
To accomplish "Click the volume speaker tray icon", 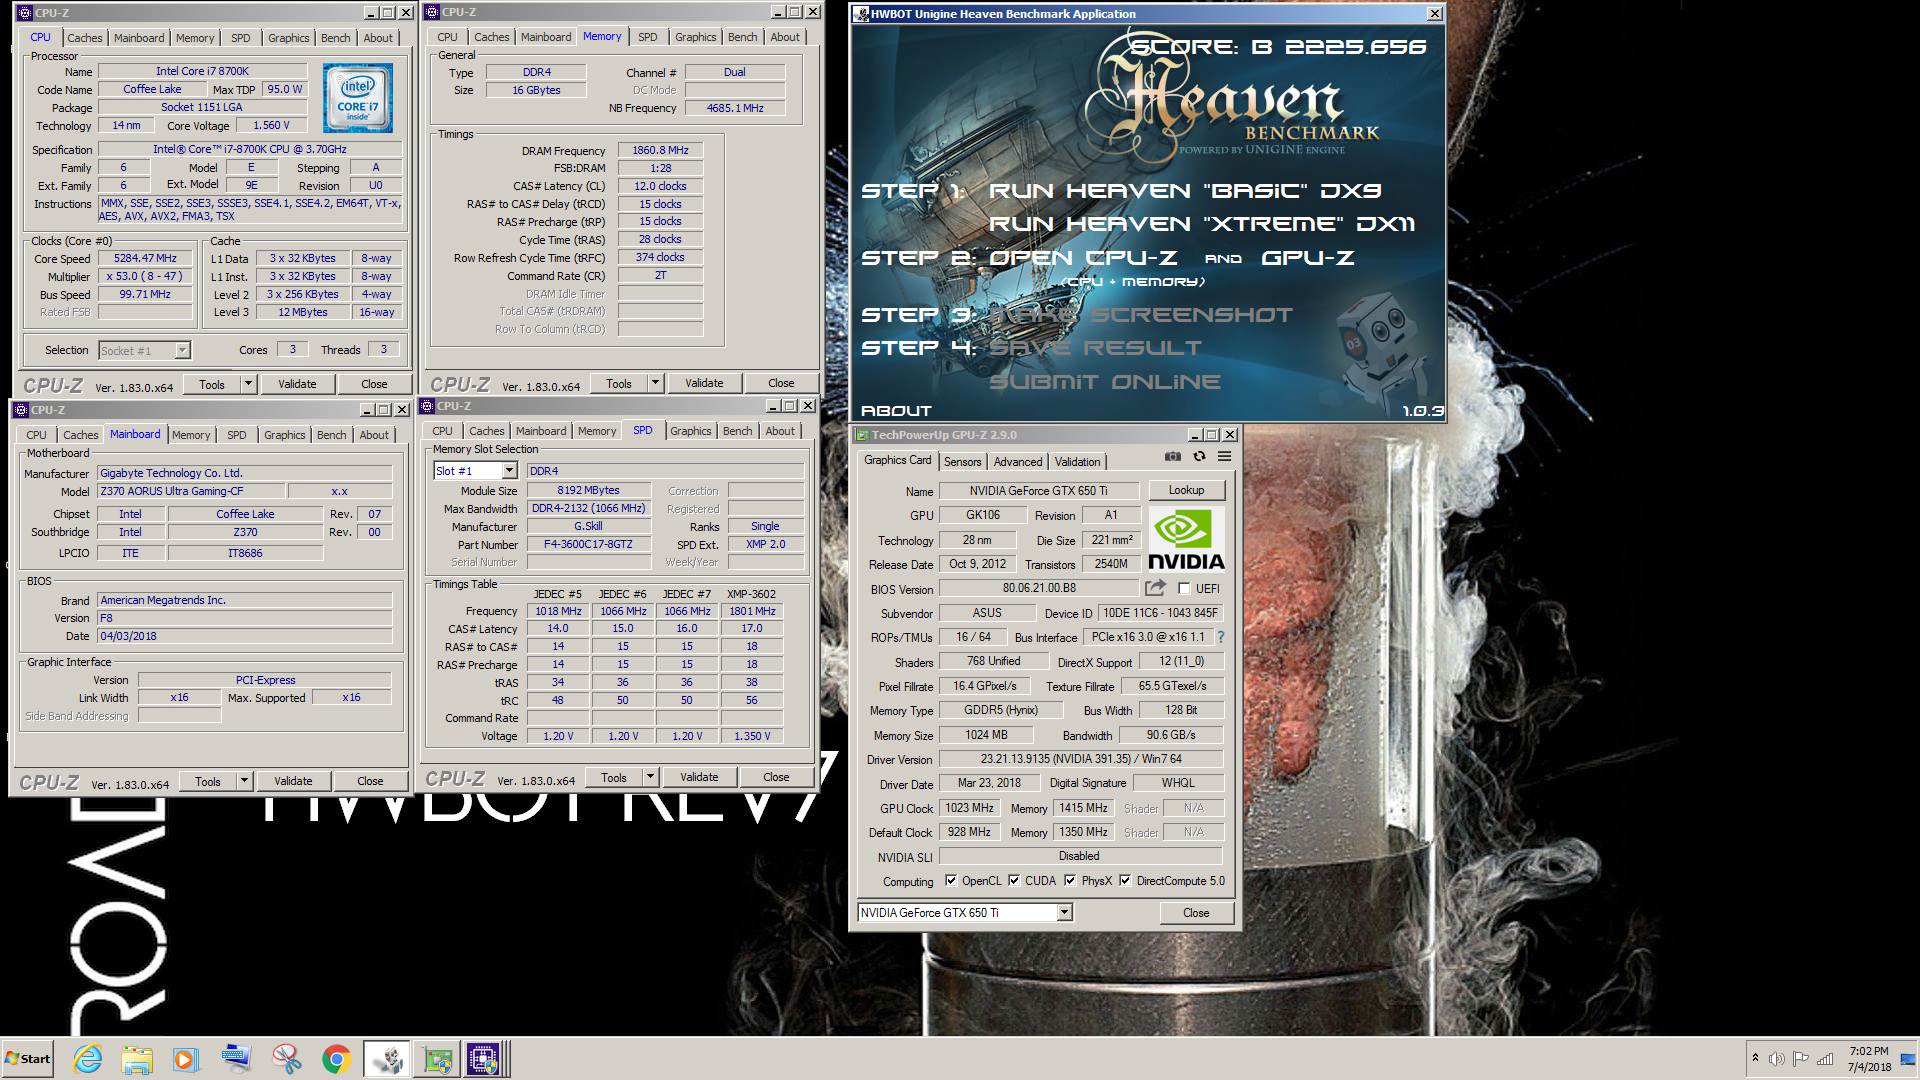I will 1777,1059.
